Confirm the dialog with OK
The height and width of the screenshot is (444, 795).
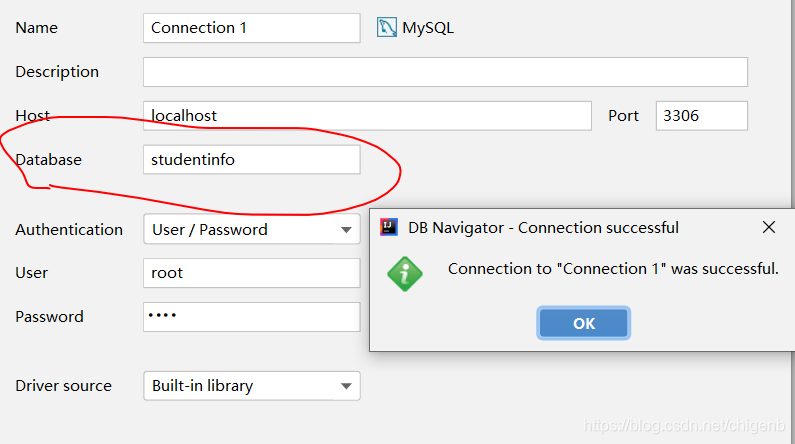point(584,323)
